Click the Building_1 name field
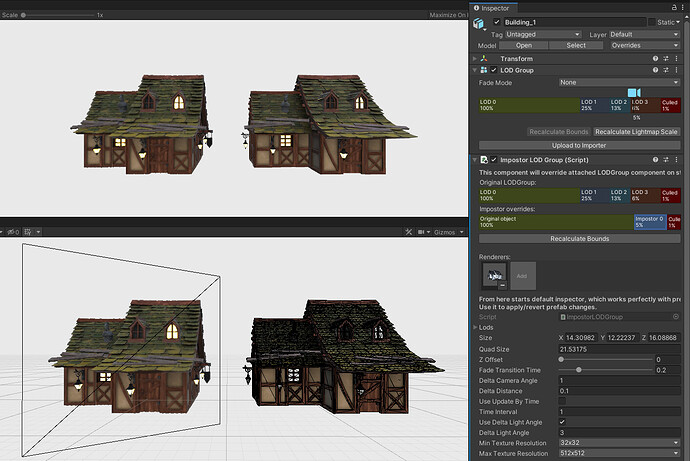The height and width of the screenshot is (461, 690). click(574, 22)
